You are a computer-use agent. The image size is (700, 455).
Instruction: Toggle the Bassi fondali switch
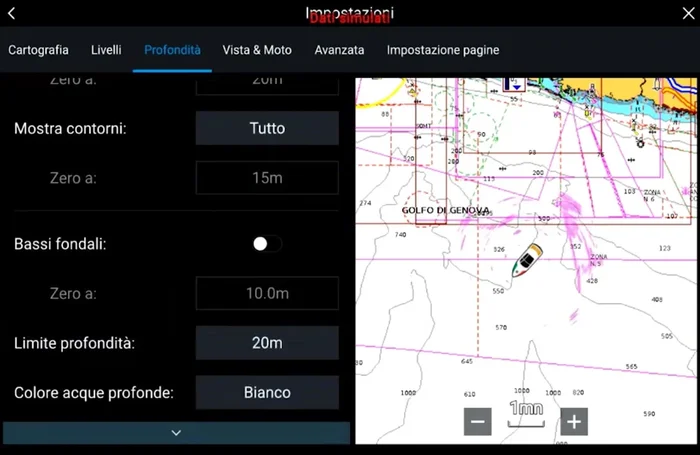click(x=267, y=244)
